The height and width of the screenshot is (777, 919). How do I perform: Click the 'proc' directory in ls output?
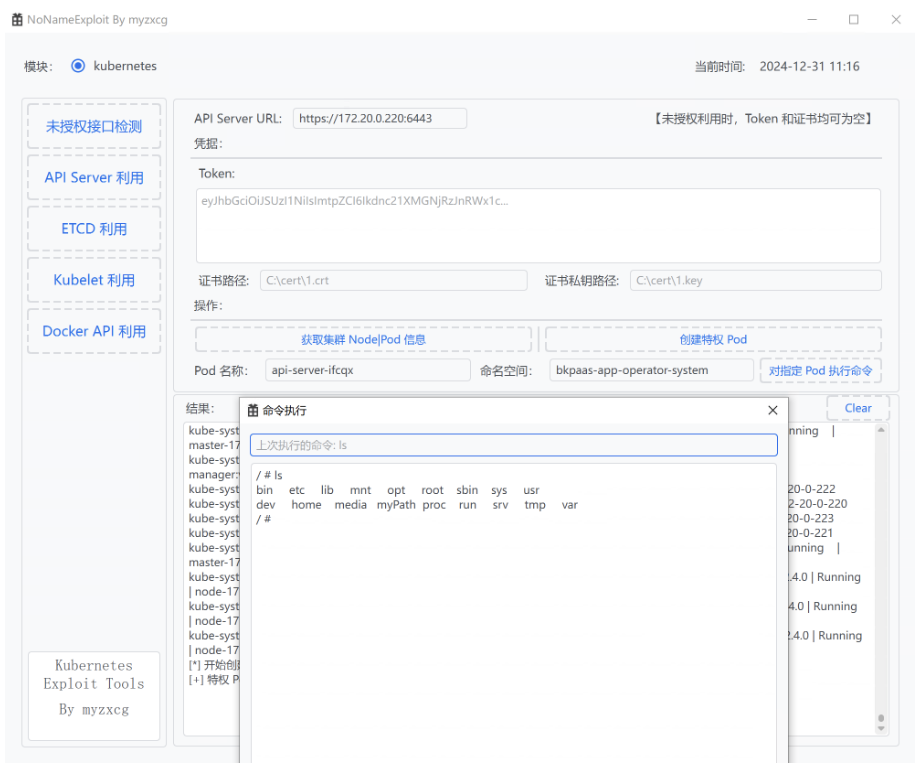tap(434, 505)
